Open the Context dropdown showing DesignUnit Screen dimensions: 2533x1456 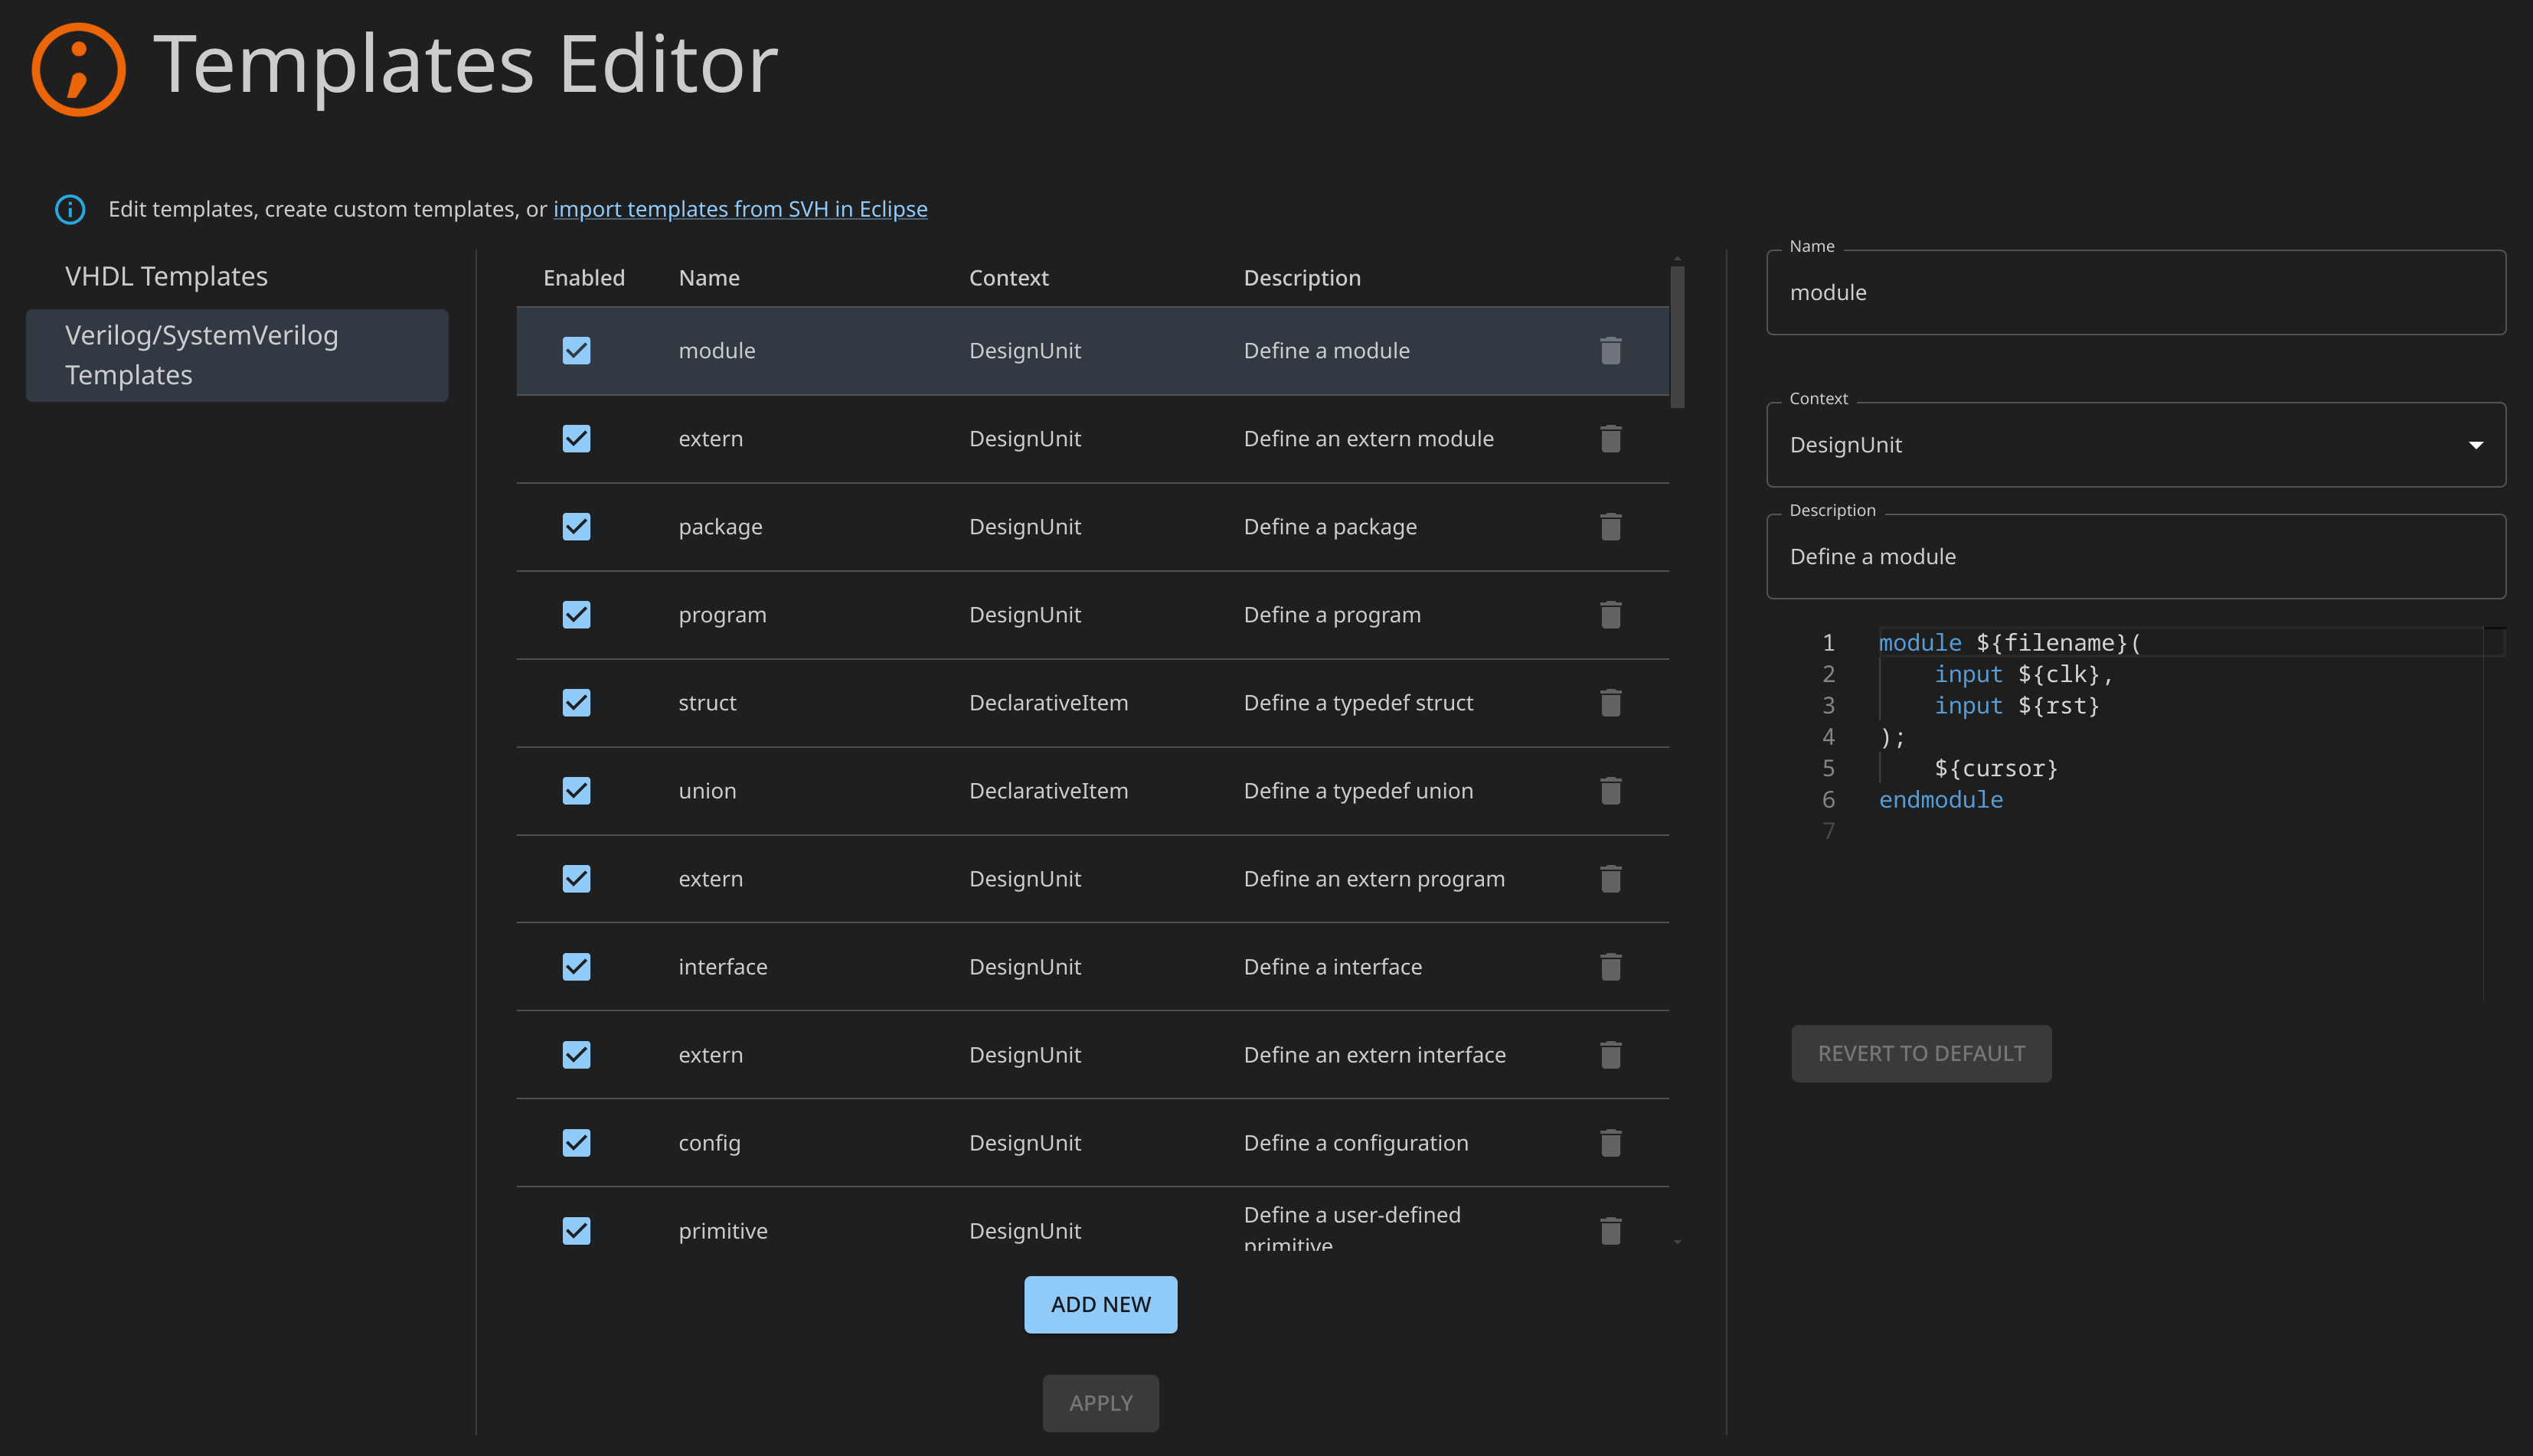tap(2135, 445)
